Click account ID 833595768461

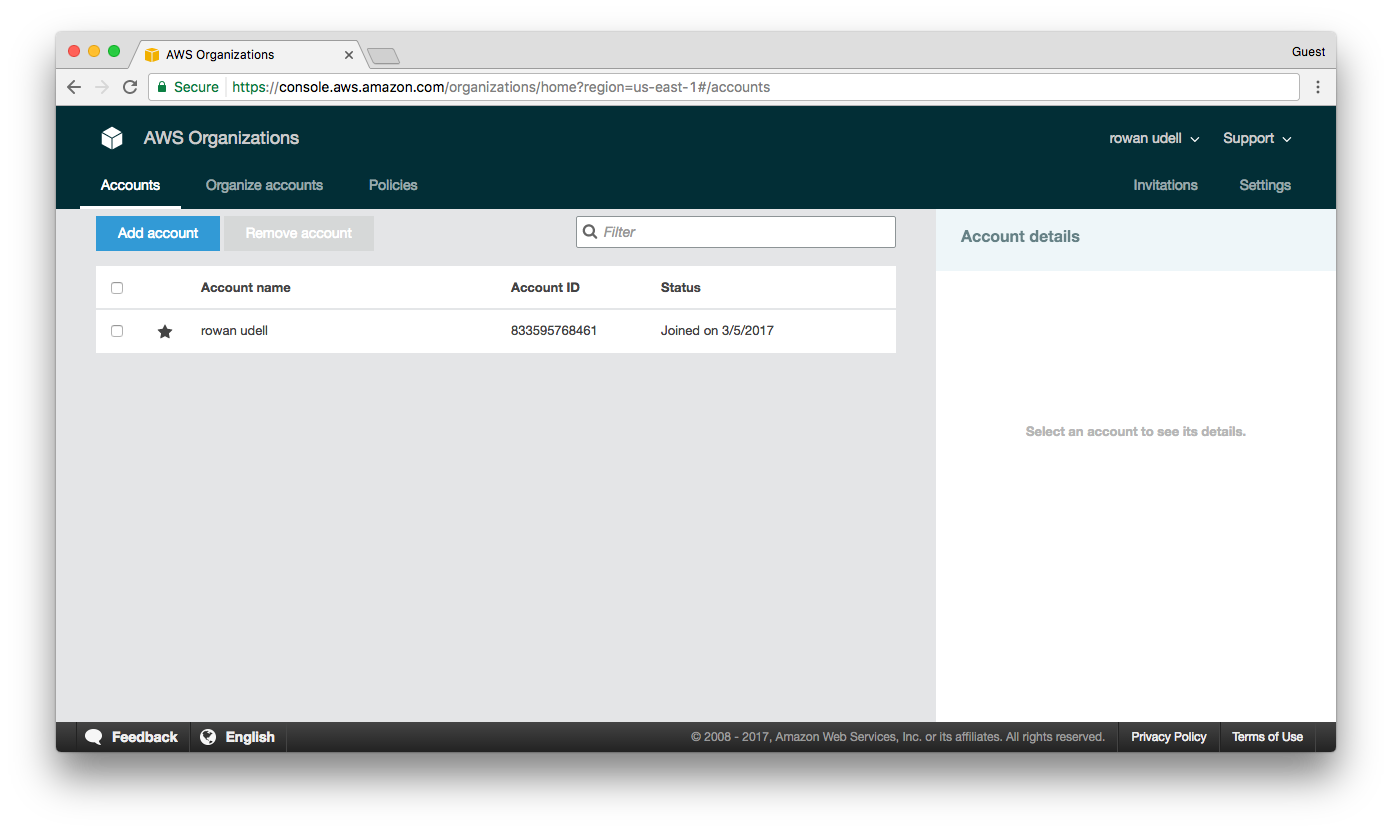[554, 331]
